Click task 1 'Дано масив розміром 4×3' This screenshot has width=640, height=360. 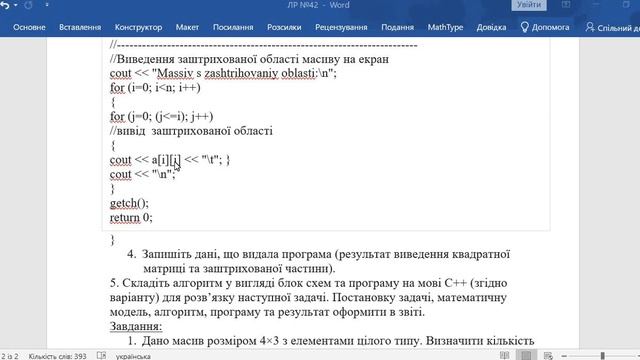[x=331, y=340]
